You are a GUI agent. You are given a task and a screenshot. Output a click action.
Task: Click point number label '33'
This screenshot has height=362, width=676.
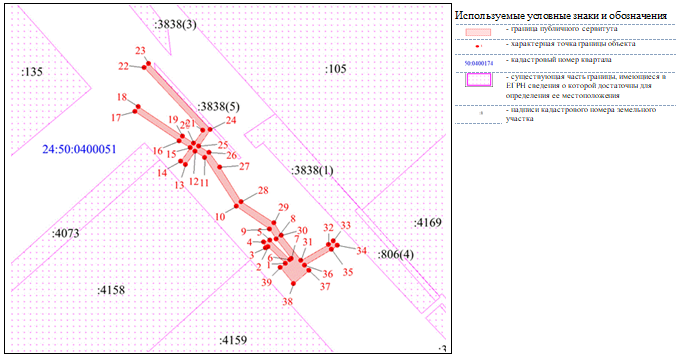click(346, 225)
